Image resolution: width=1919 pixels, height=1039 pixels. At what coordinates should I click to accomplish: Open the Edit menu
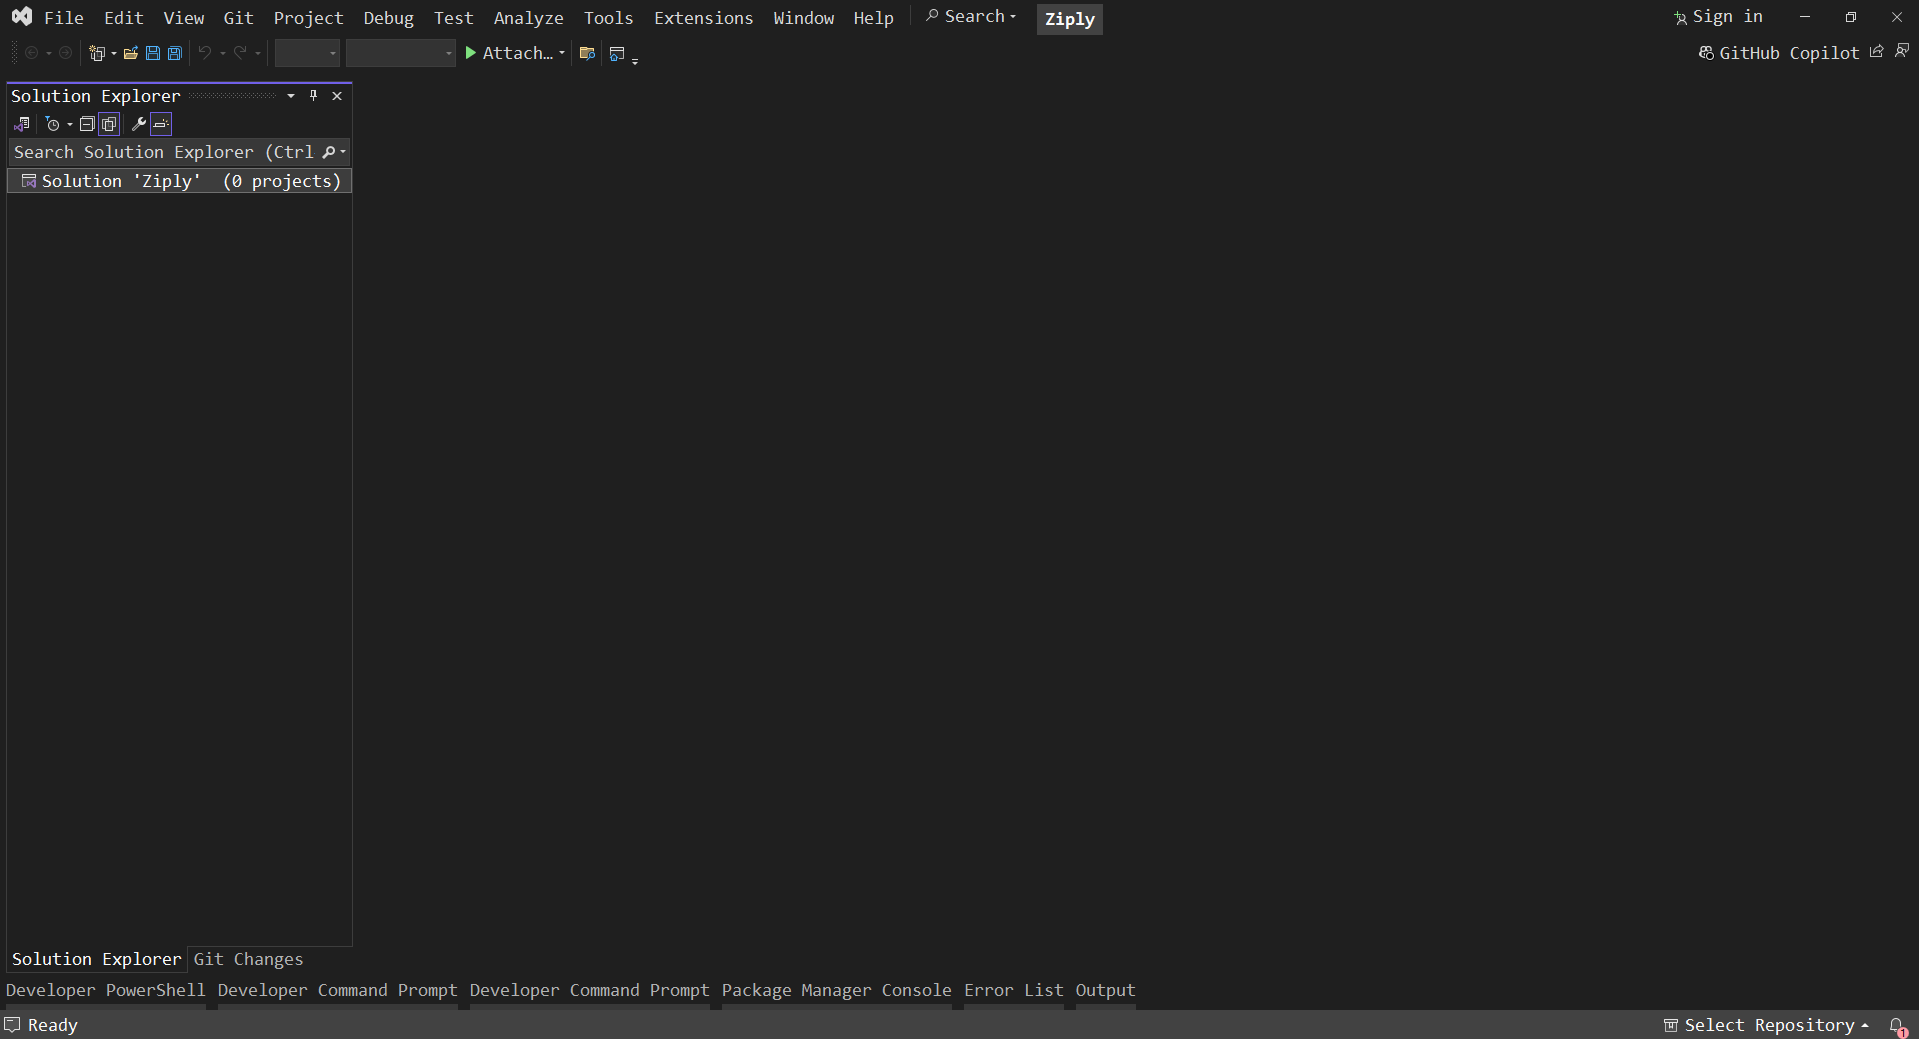pyautogui.click(x=124, y=18)
